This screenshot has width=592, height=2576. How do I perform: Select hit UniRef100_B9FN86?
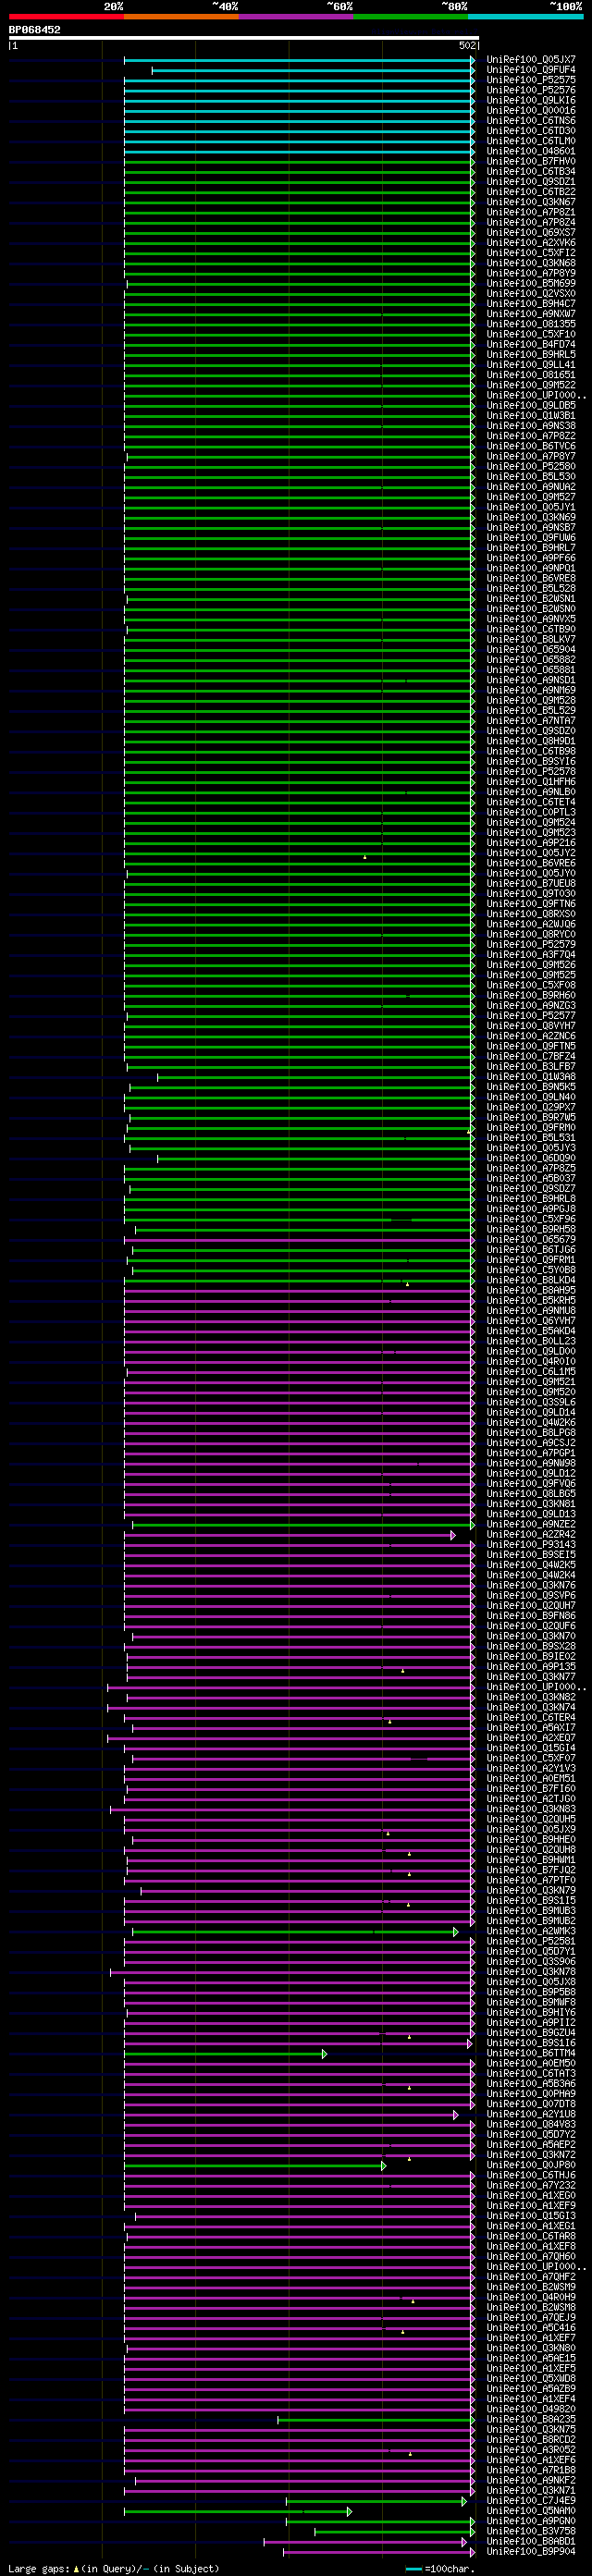(531, 1616)
